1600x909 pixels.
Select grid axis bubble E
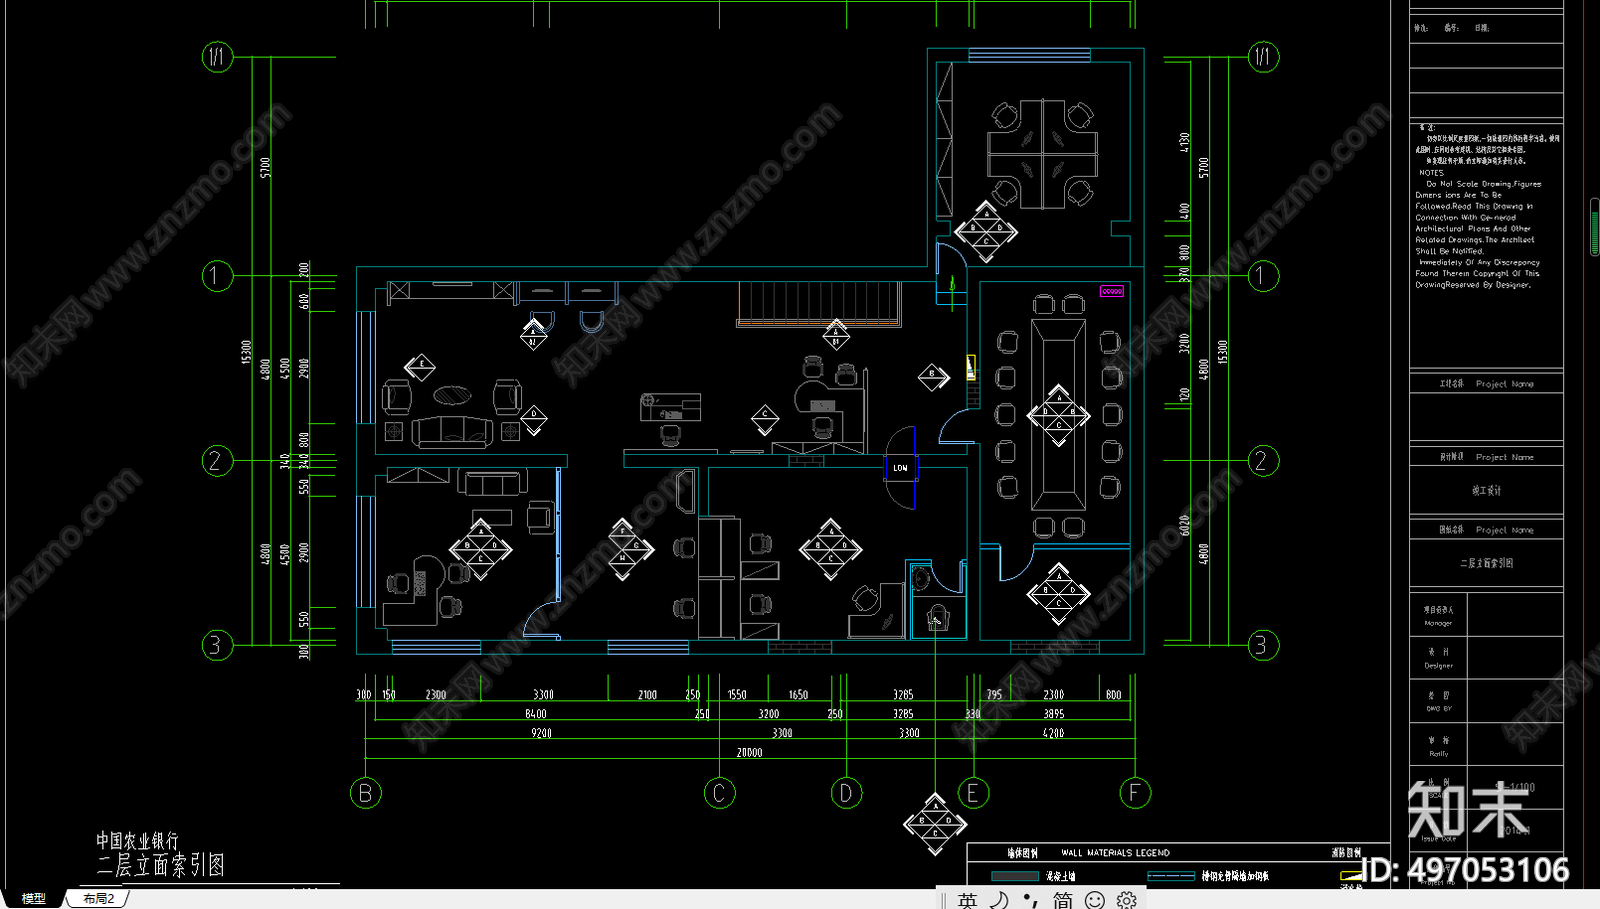(973, 793)
